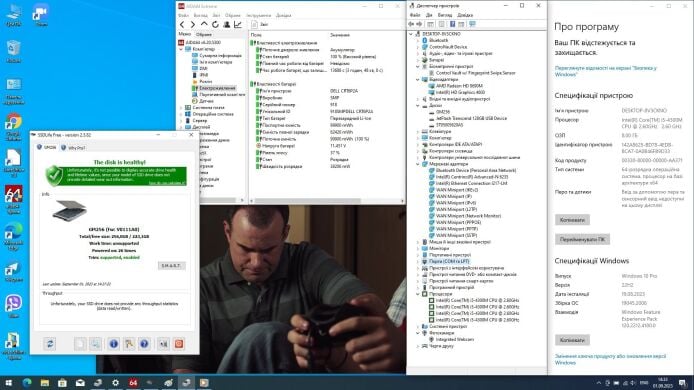
Task: Click SSDLife question mark help icon
Action: click(x=144, y=344)
